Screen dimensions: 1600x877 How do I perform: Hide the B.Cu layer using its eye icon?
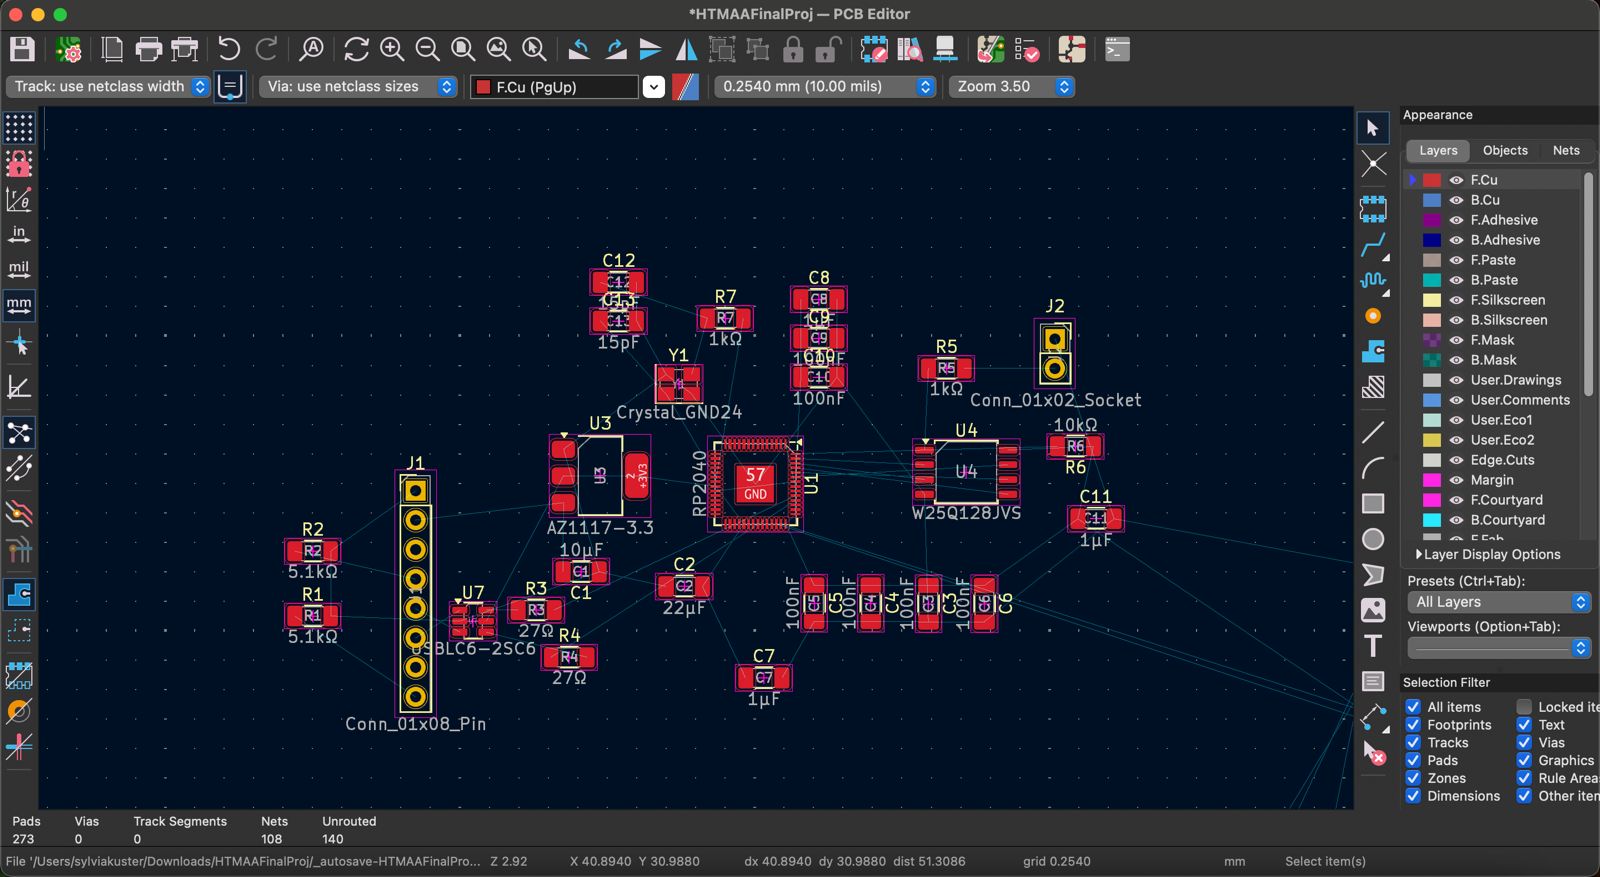coord(1456,200)
